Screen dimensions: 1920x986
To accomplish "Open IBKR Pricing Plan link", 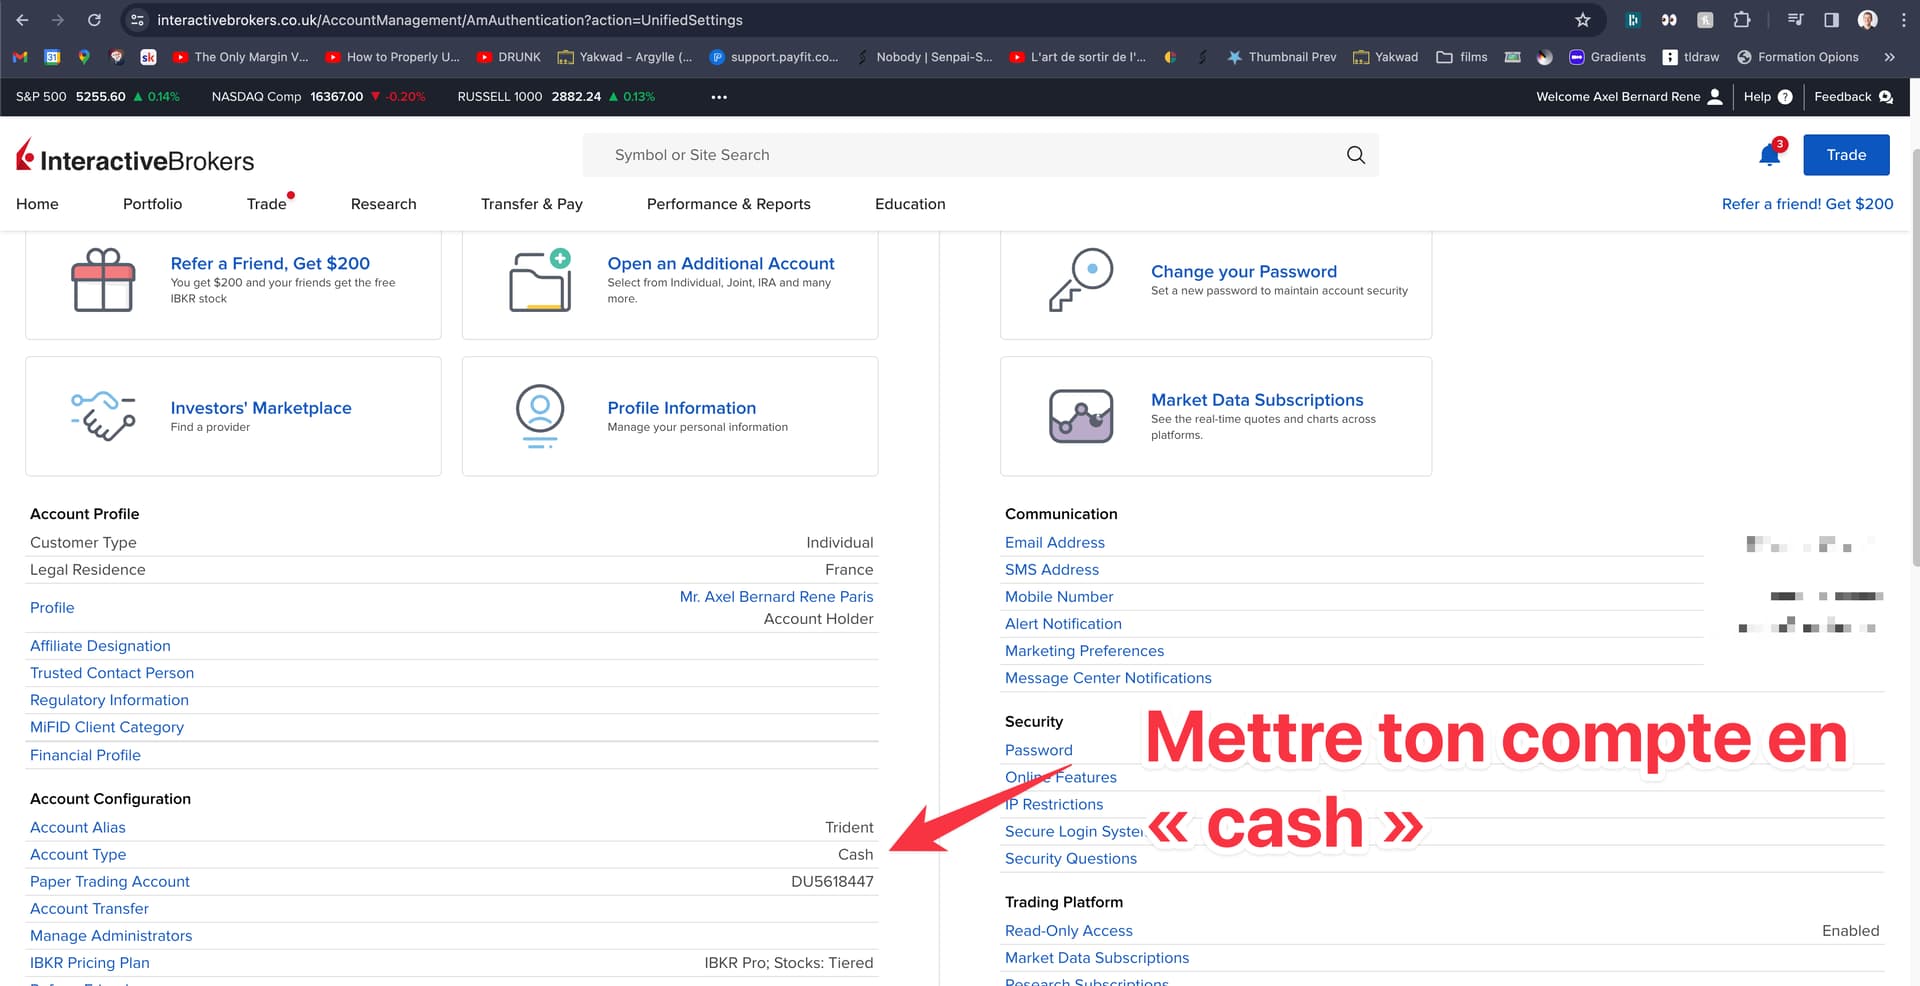I will [x=90, y=962].
